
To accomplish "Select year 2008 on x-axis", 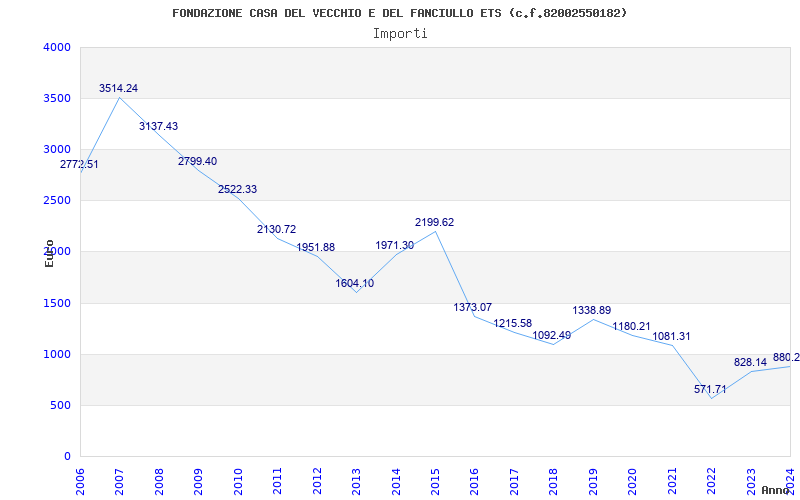I will click(x=159, y=481).
